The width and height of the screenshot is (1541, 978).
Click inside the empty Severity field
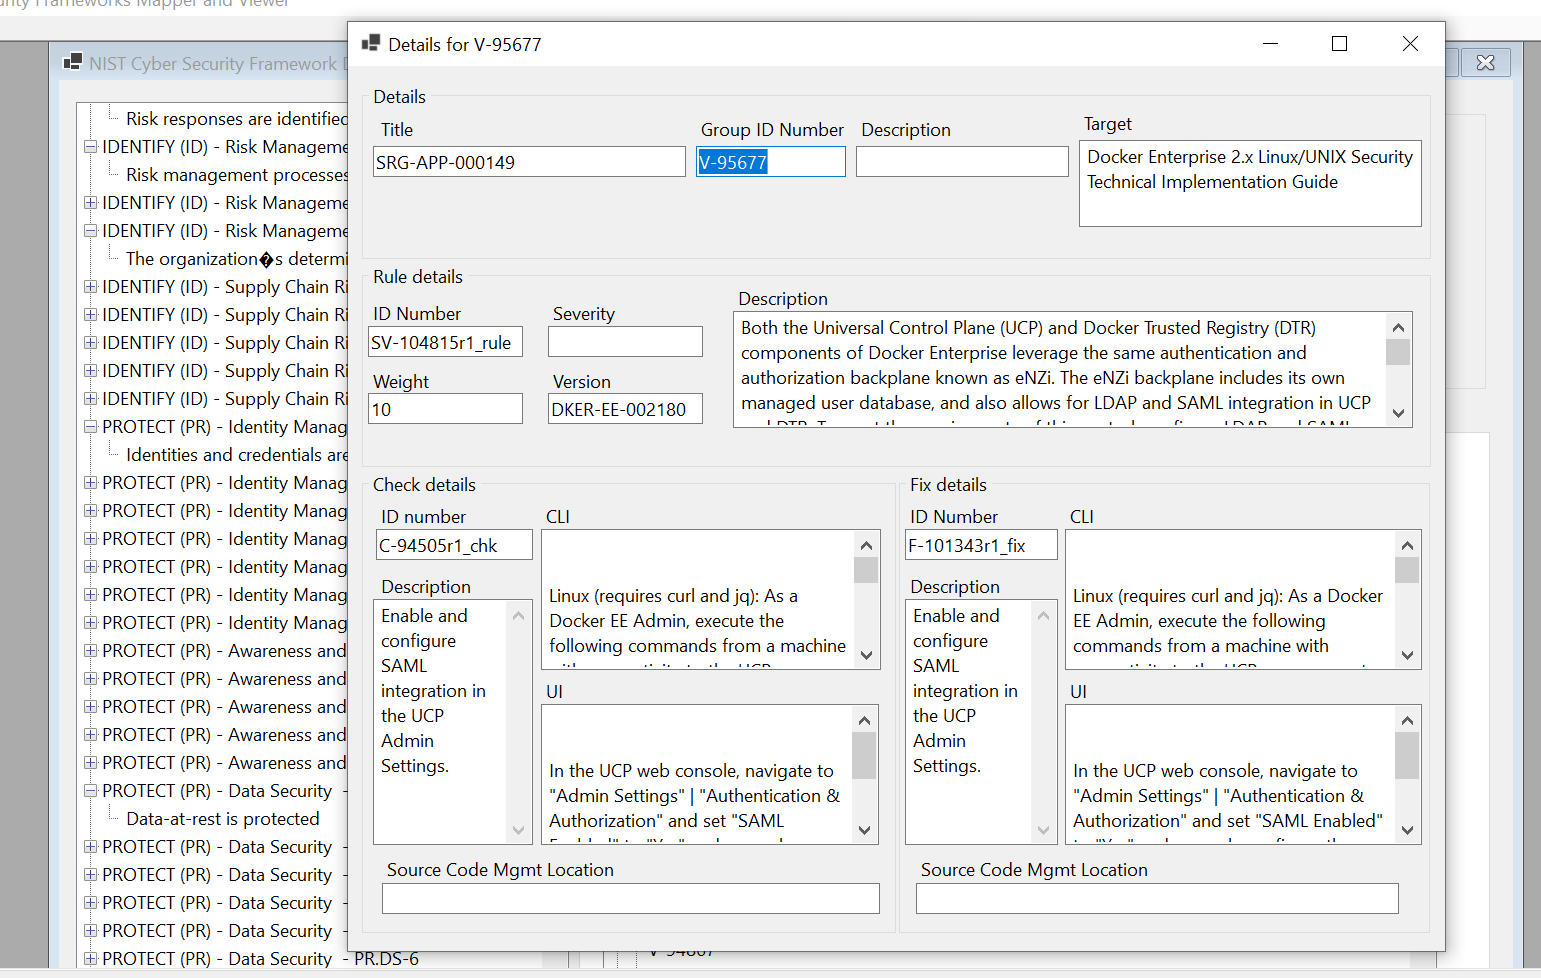[x=625, y=341]
